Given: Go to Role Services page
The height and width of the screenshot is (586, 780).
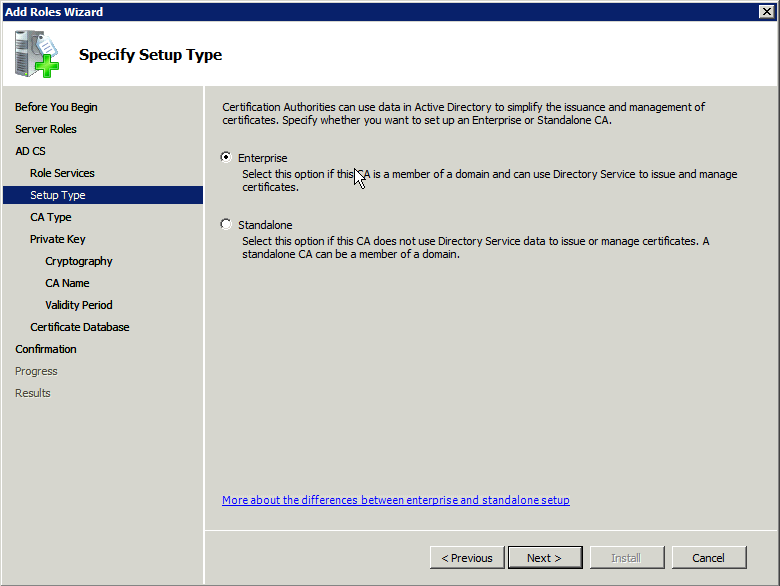Looking at the screenshot, I should point(62,173).
